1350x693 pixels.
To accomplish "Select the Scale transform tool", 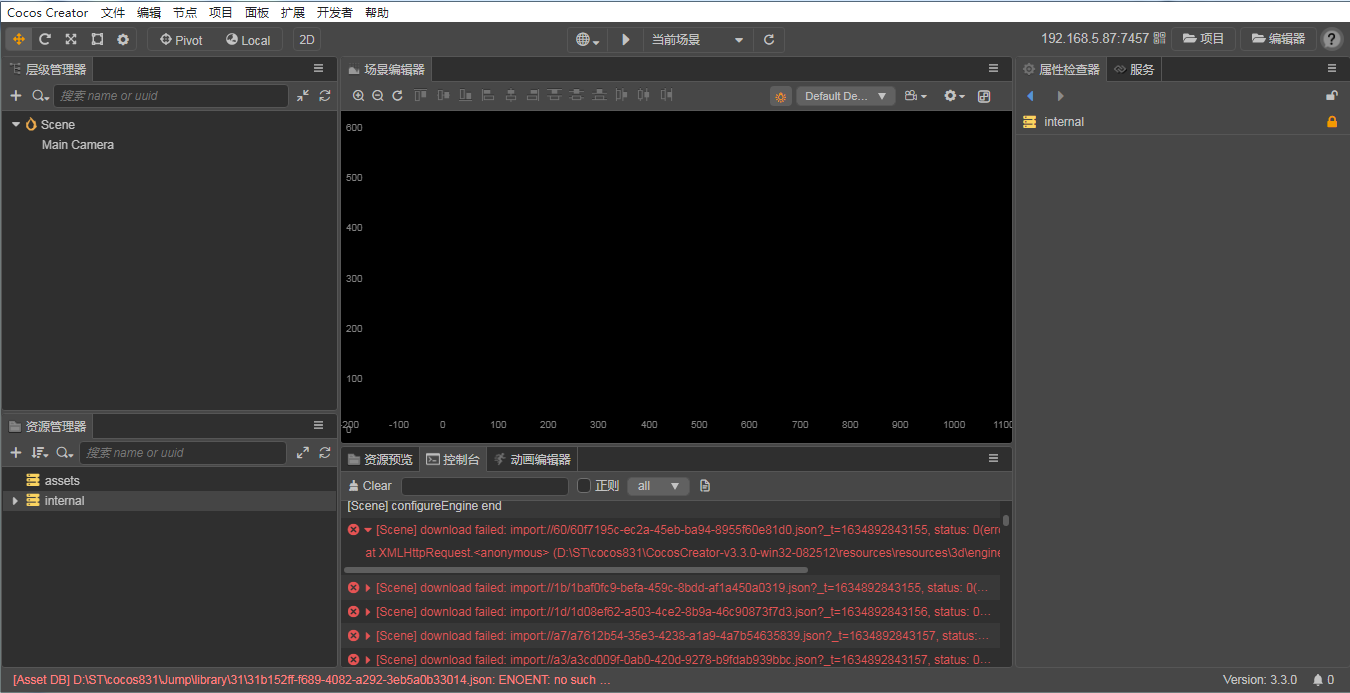I will tap(71, 39).
